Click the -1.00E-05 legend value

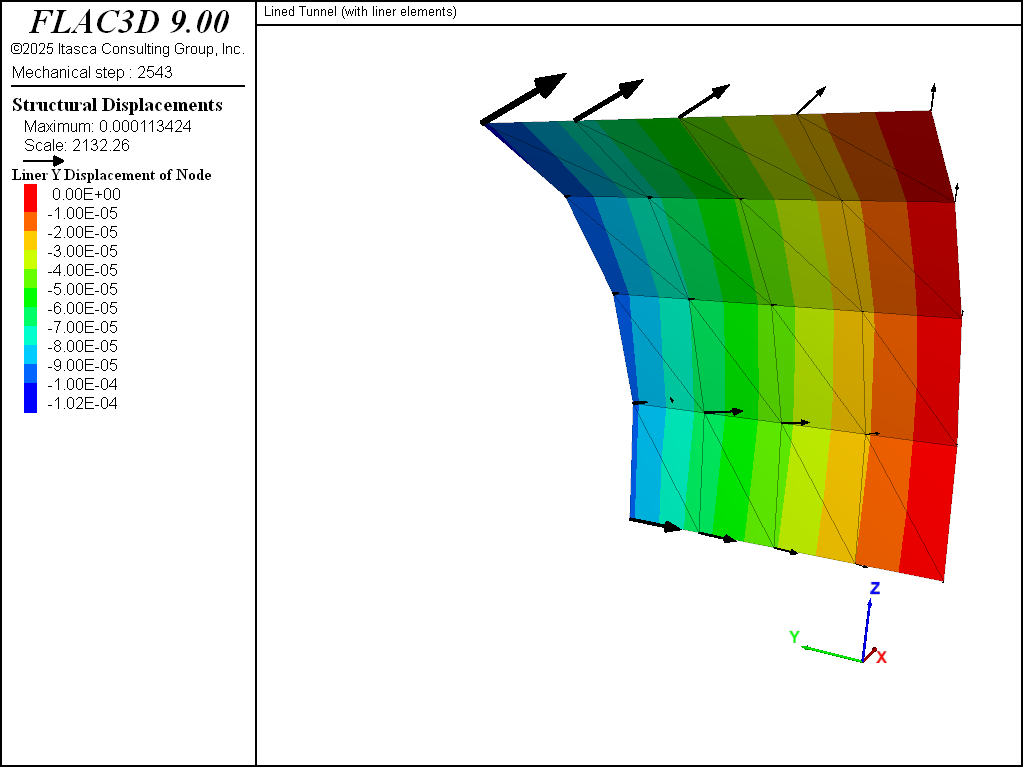(x=83, y=214)
